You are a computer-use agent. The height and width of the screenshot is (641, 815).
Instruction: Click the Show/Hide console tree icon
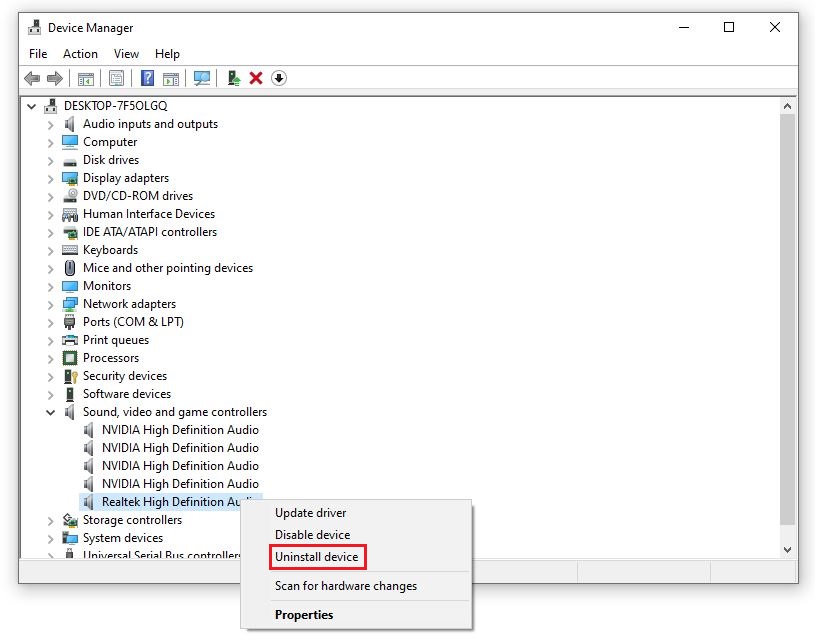coord(84,78)
